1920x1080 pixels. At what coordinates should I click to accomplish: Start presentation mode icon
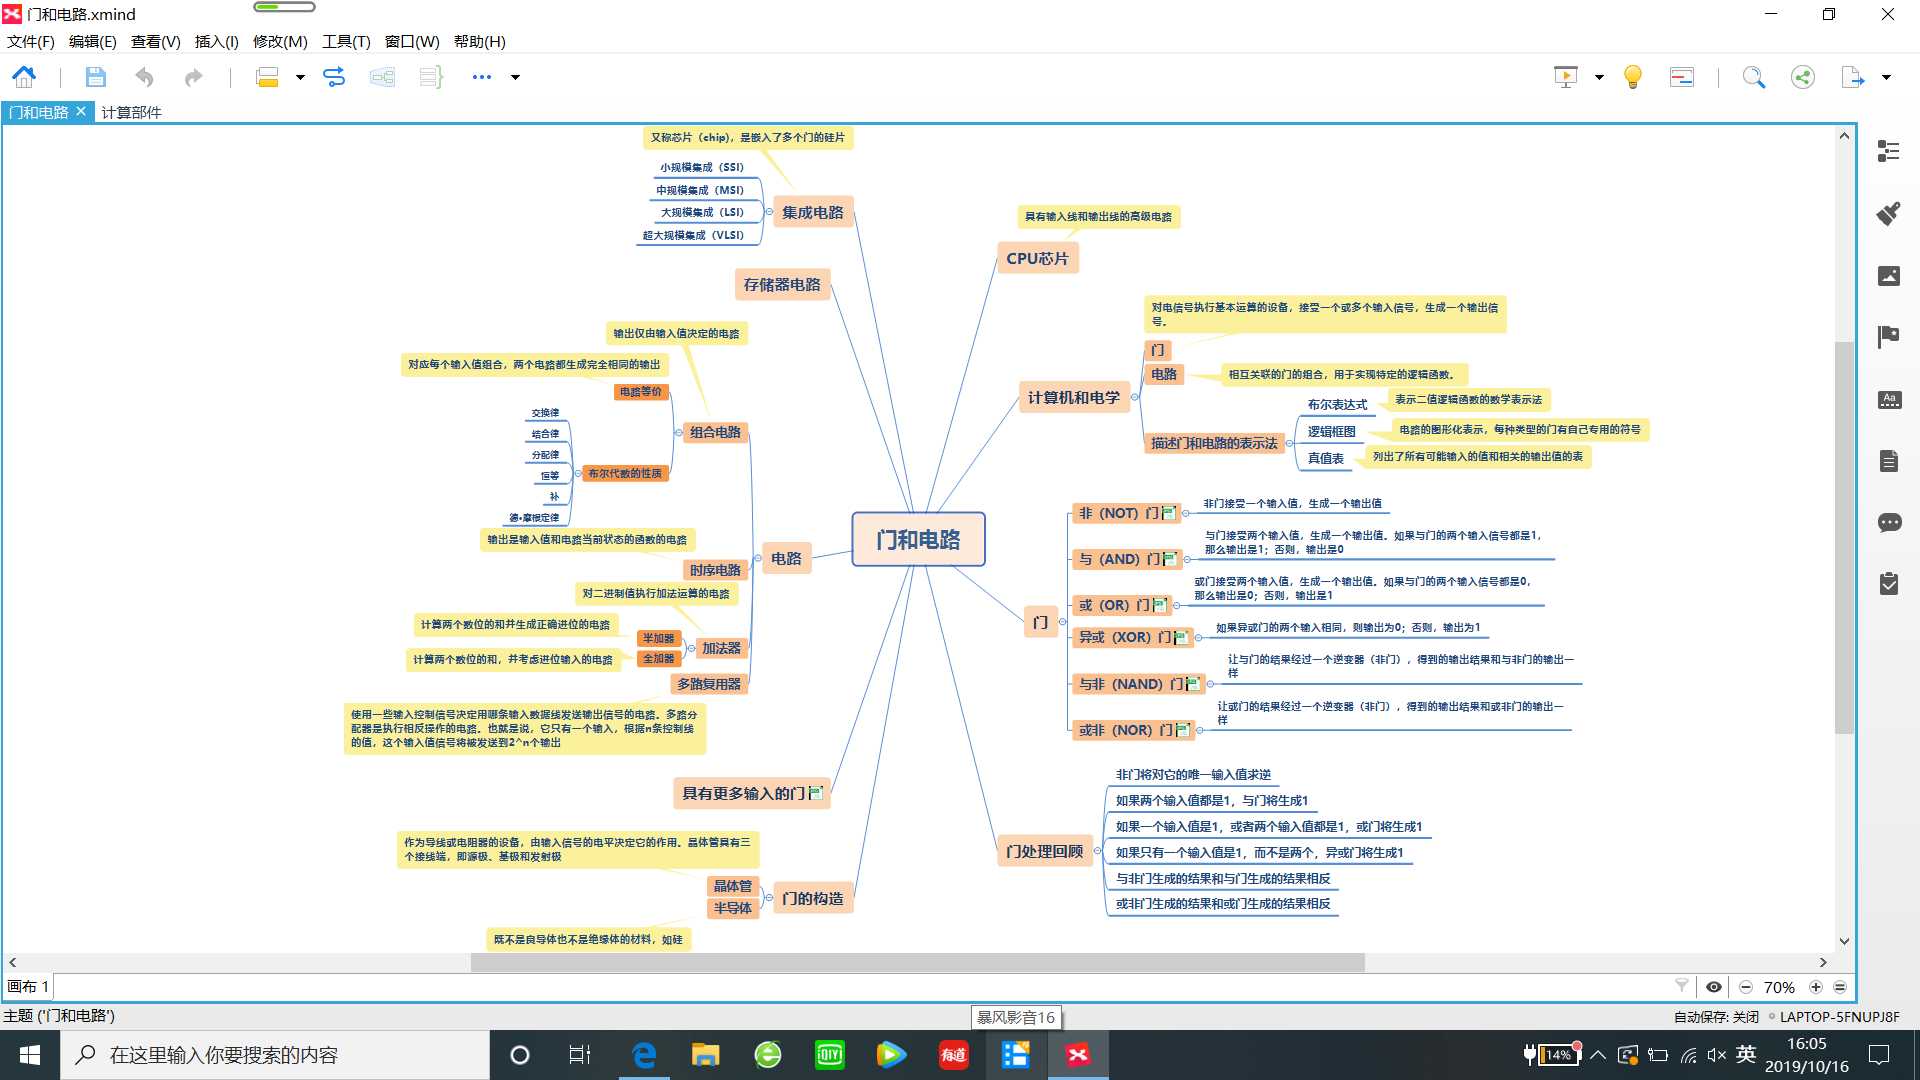(1566, 77)
